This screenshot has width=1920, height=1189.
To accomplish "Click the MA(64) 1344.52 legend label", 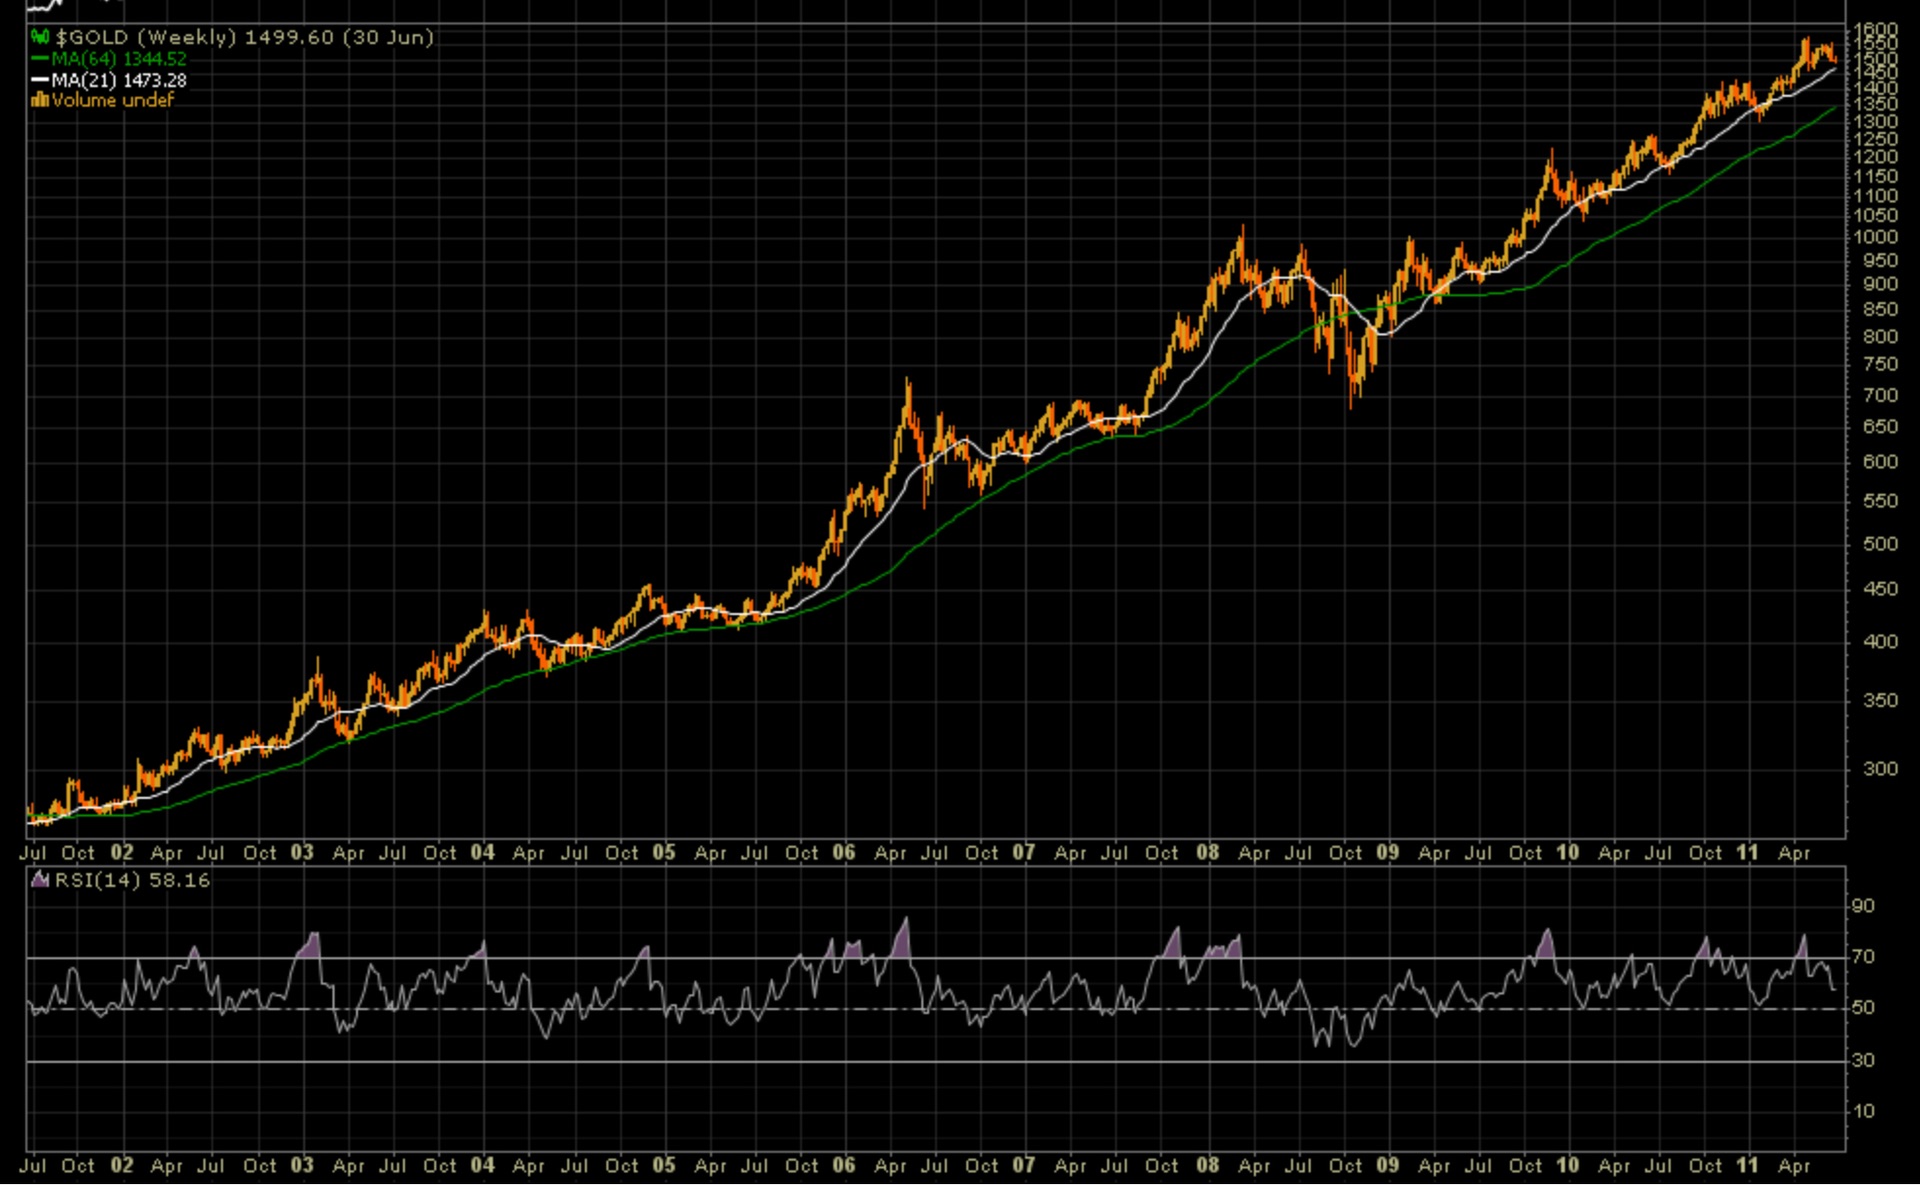I will pyautogui.click(x=119, y=59).
